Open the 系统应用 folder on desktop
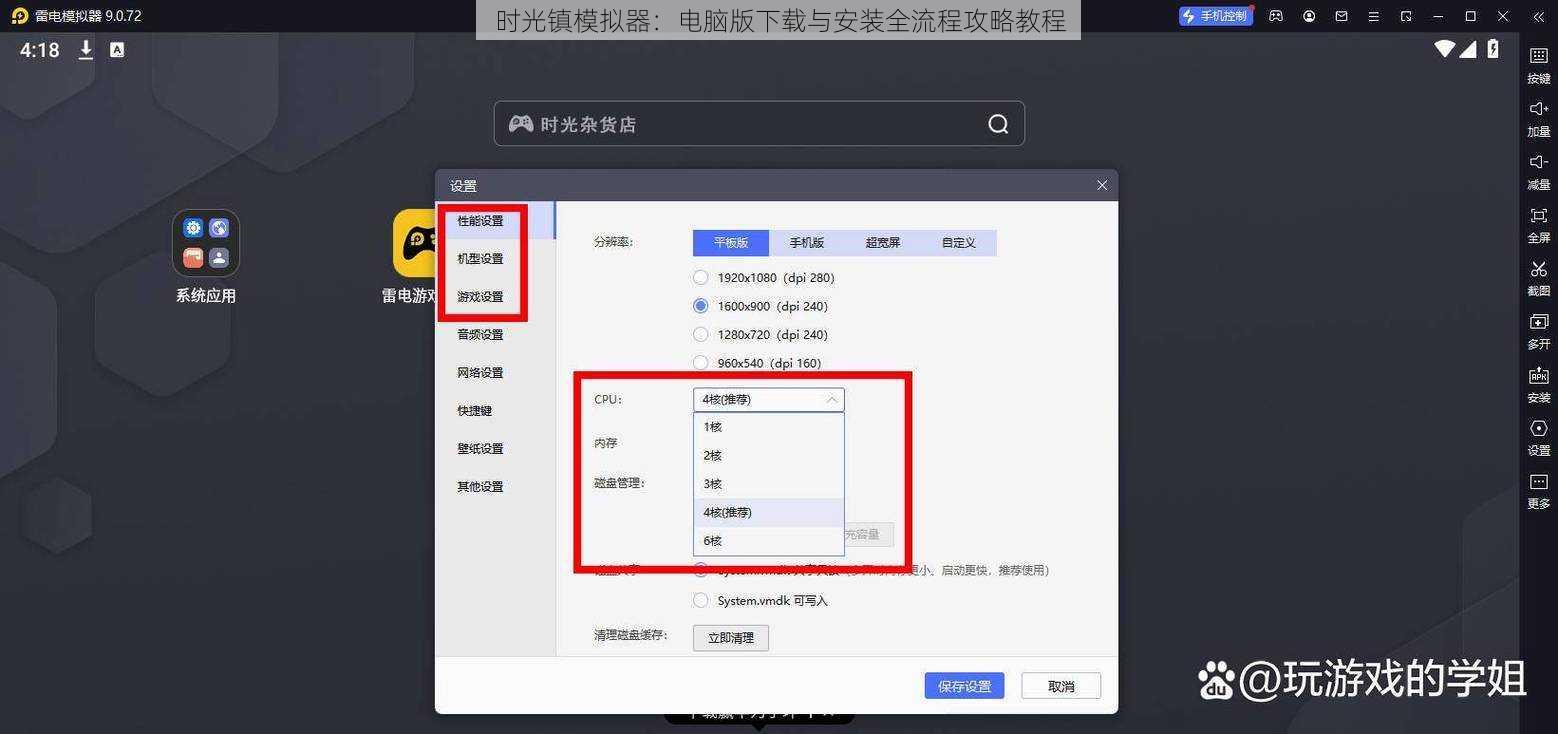 [206, 243]
